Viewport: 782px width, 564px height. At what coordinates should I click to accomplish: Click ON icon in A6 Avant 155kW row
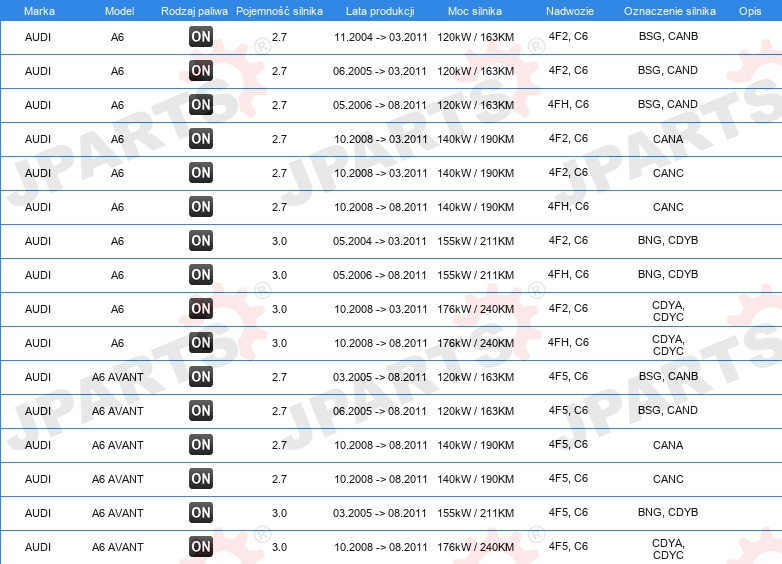(x=200, y=512)
